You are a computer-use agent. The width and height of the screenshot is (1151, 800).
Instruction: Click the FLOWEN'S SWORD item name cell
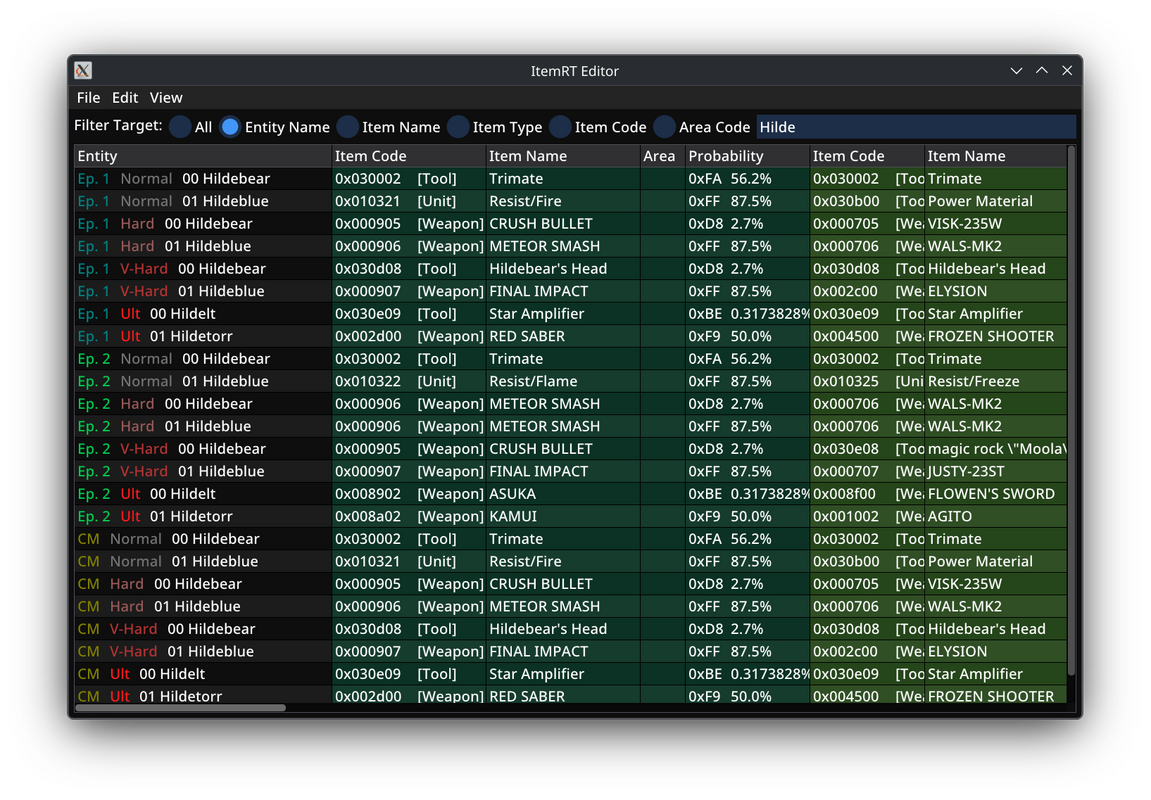(995, 494)
